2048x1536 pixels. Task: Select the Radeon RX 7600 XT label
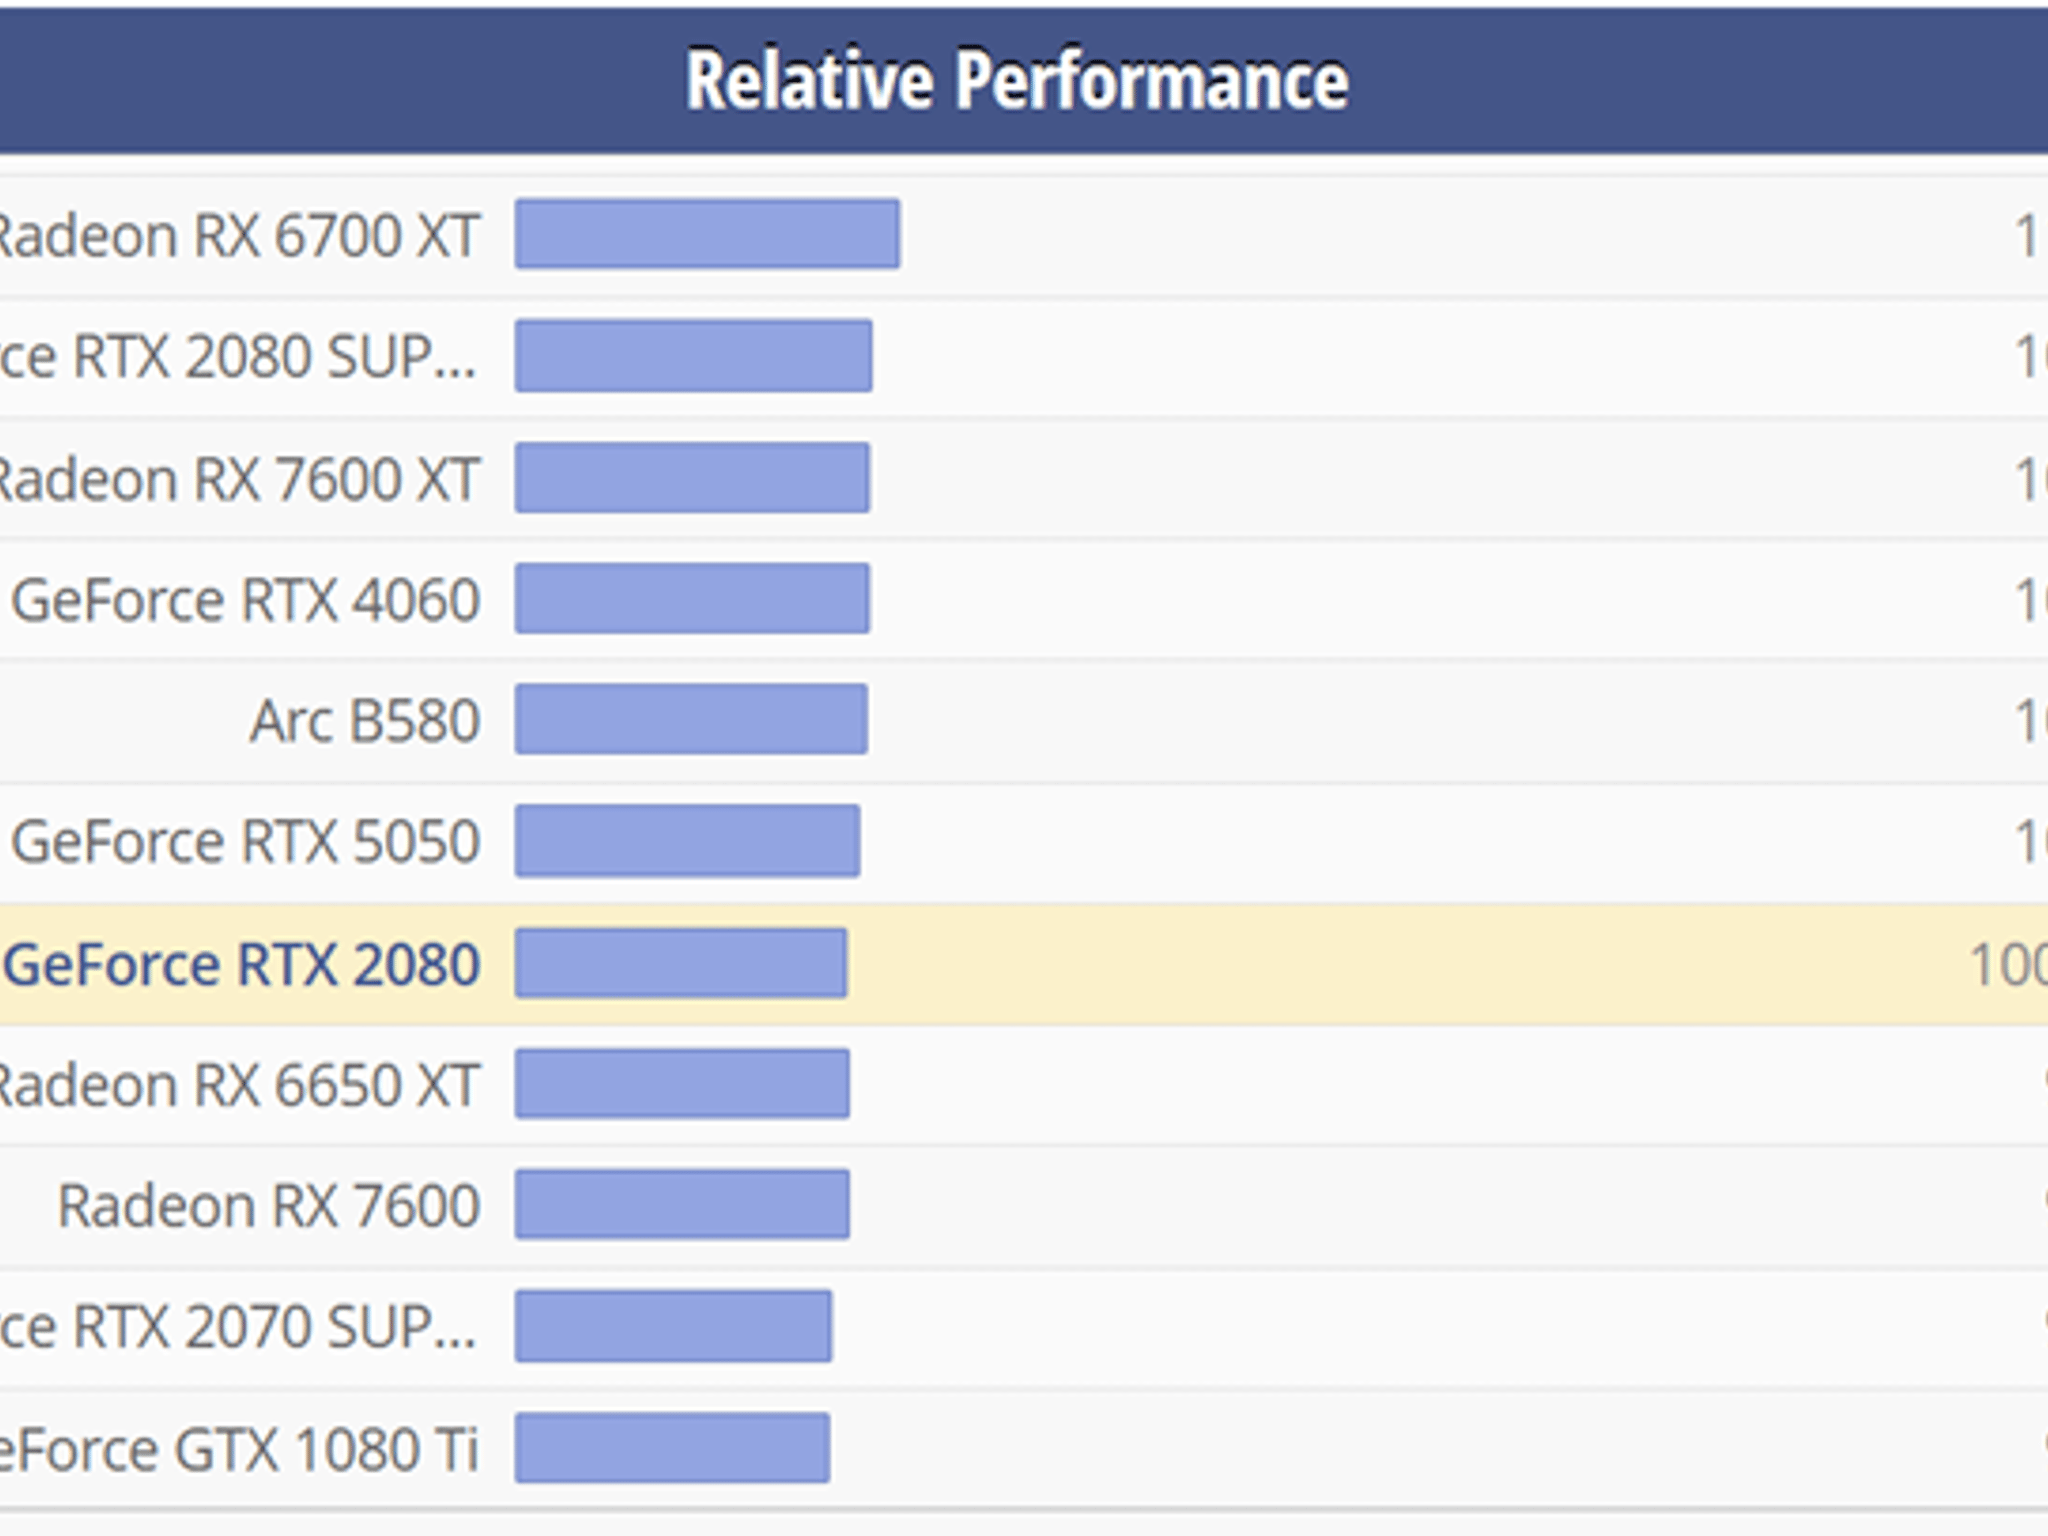(239, 479)
